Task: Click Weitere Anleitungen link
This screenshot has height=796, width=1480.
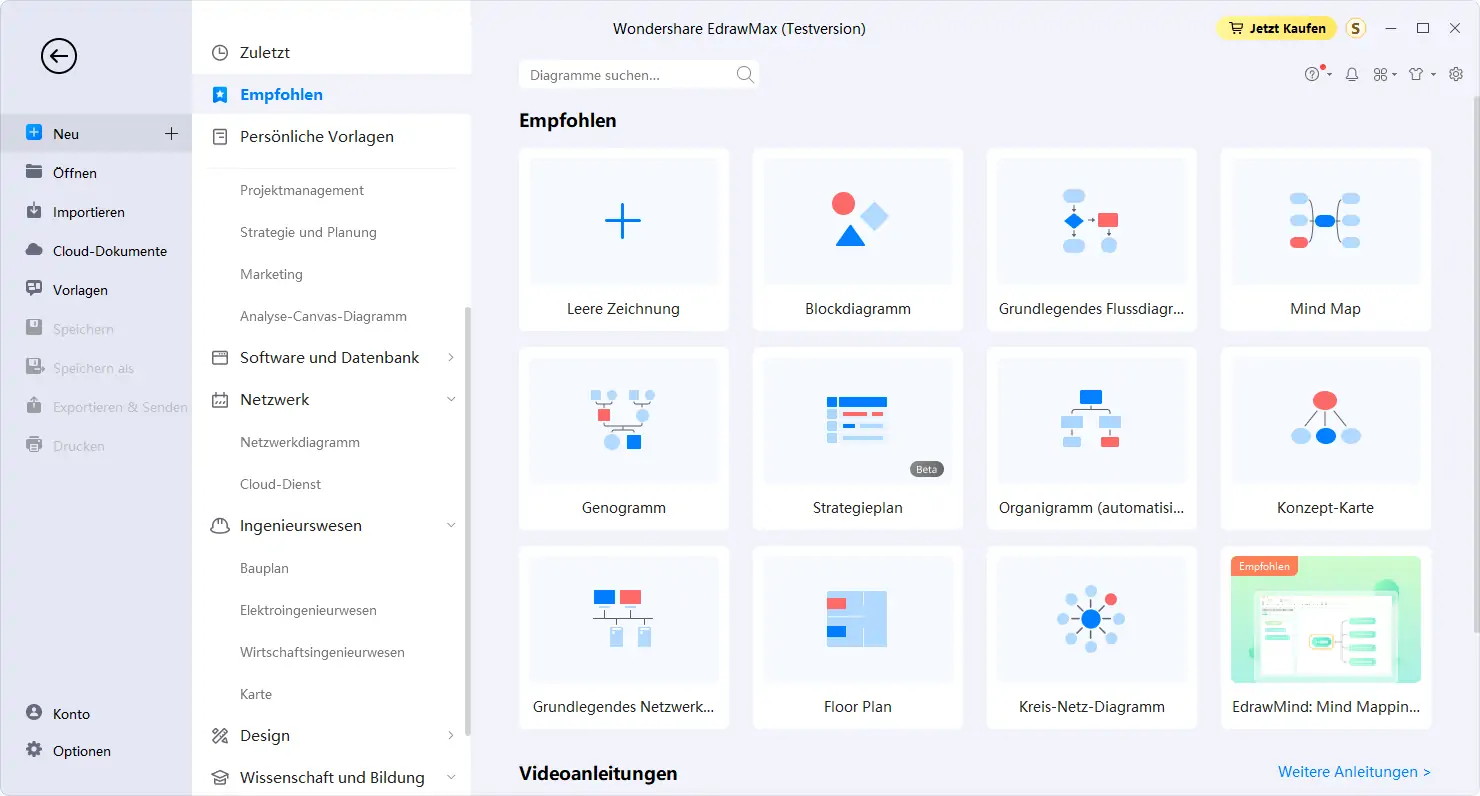Action: [x=1354, y=772]
